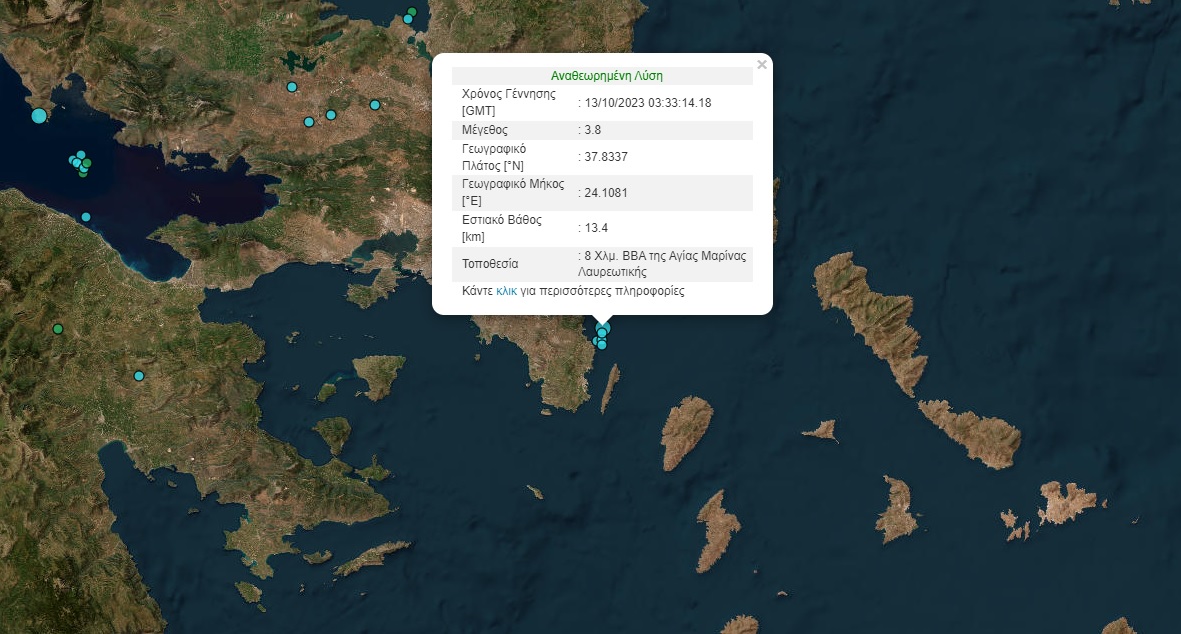Select the cyan marker just below the small dark lake
Viewport: 1181px width, 634px height.
tap(292, 87)
